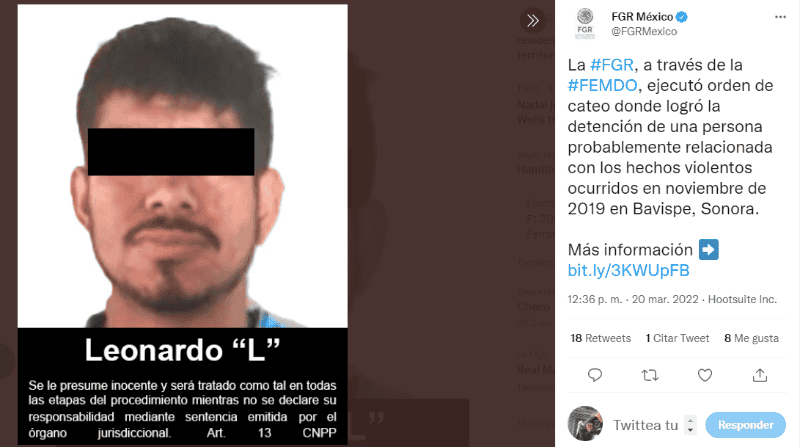This screenshot has width=800, height=447.
Task: View the 18 Retweets list
Action: [x=601, y=338]
